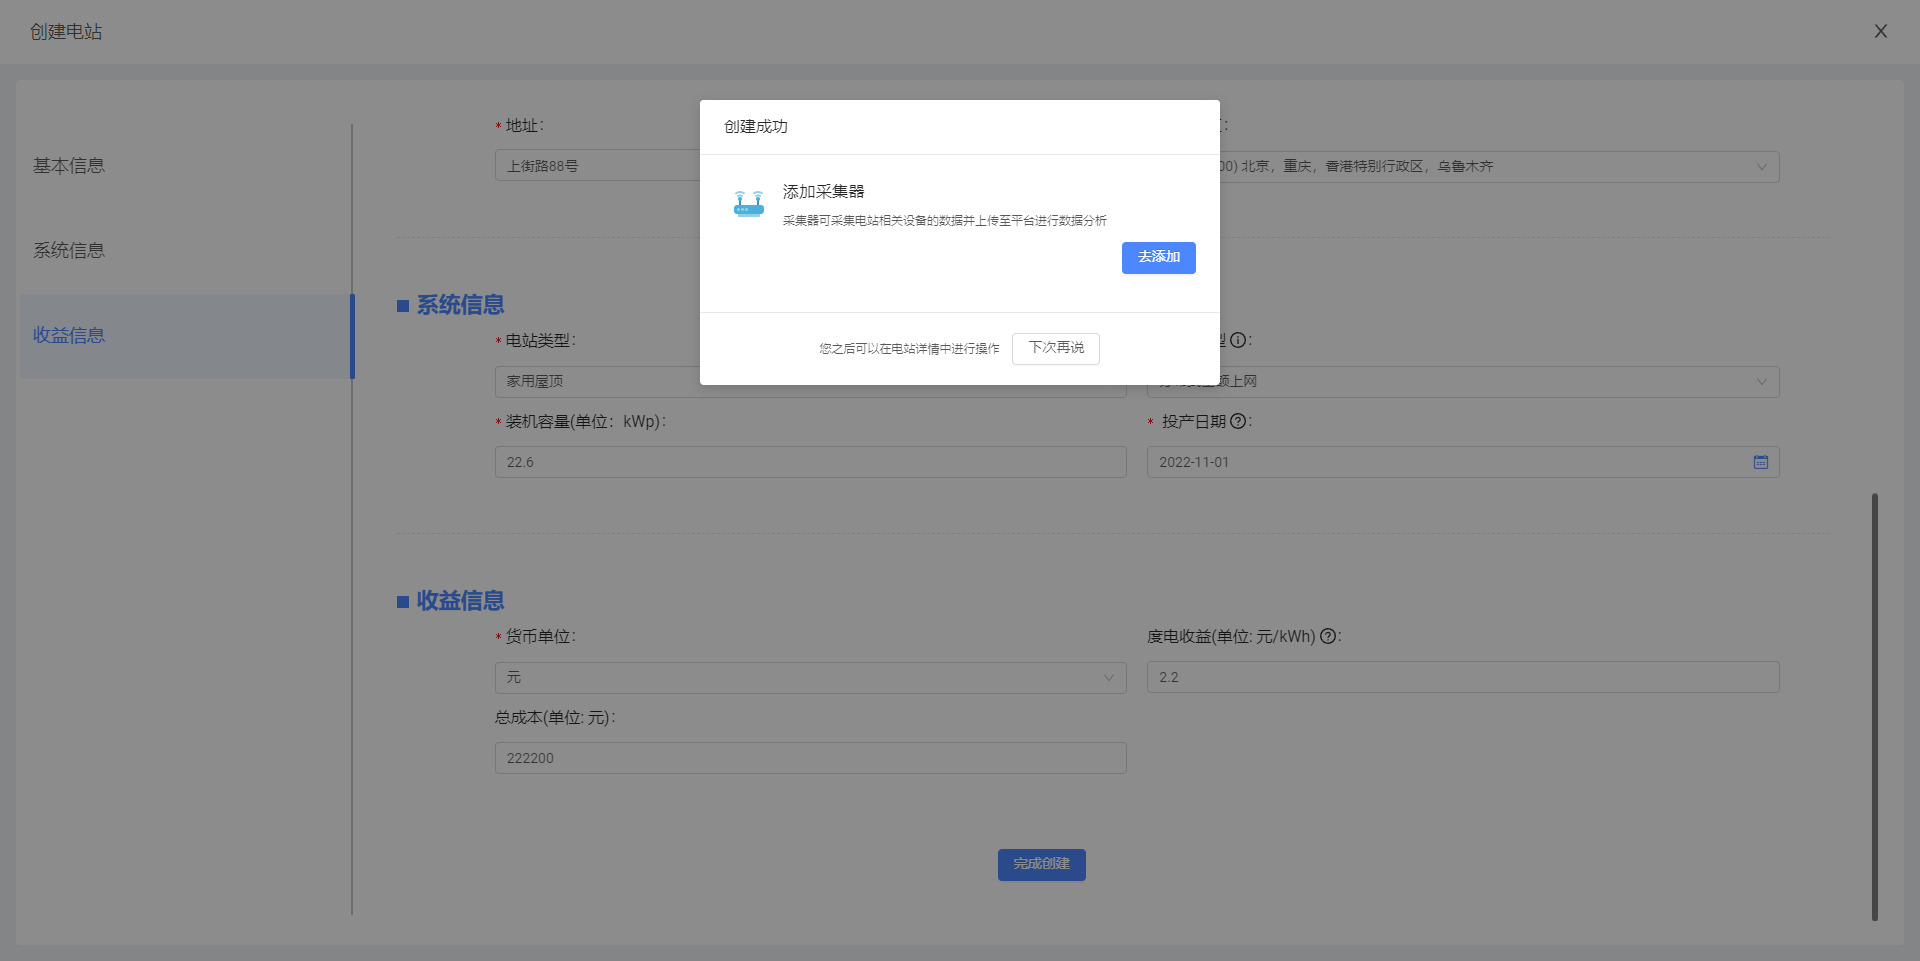Click help icon next to 投产日期
The height and width of the screenshot is (961, 1920).
point(1238,421)
